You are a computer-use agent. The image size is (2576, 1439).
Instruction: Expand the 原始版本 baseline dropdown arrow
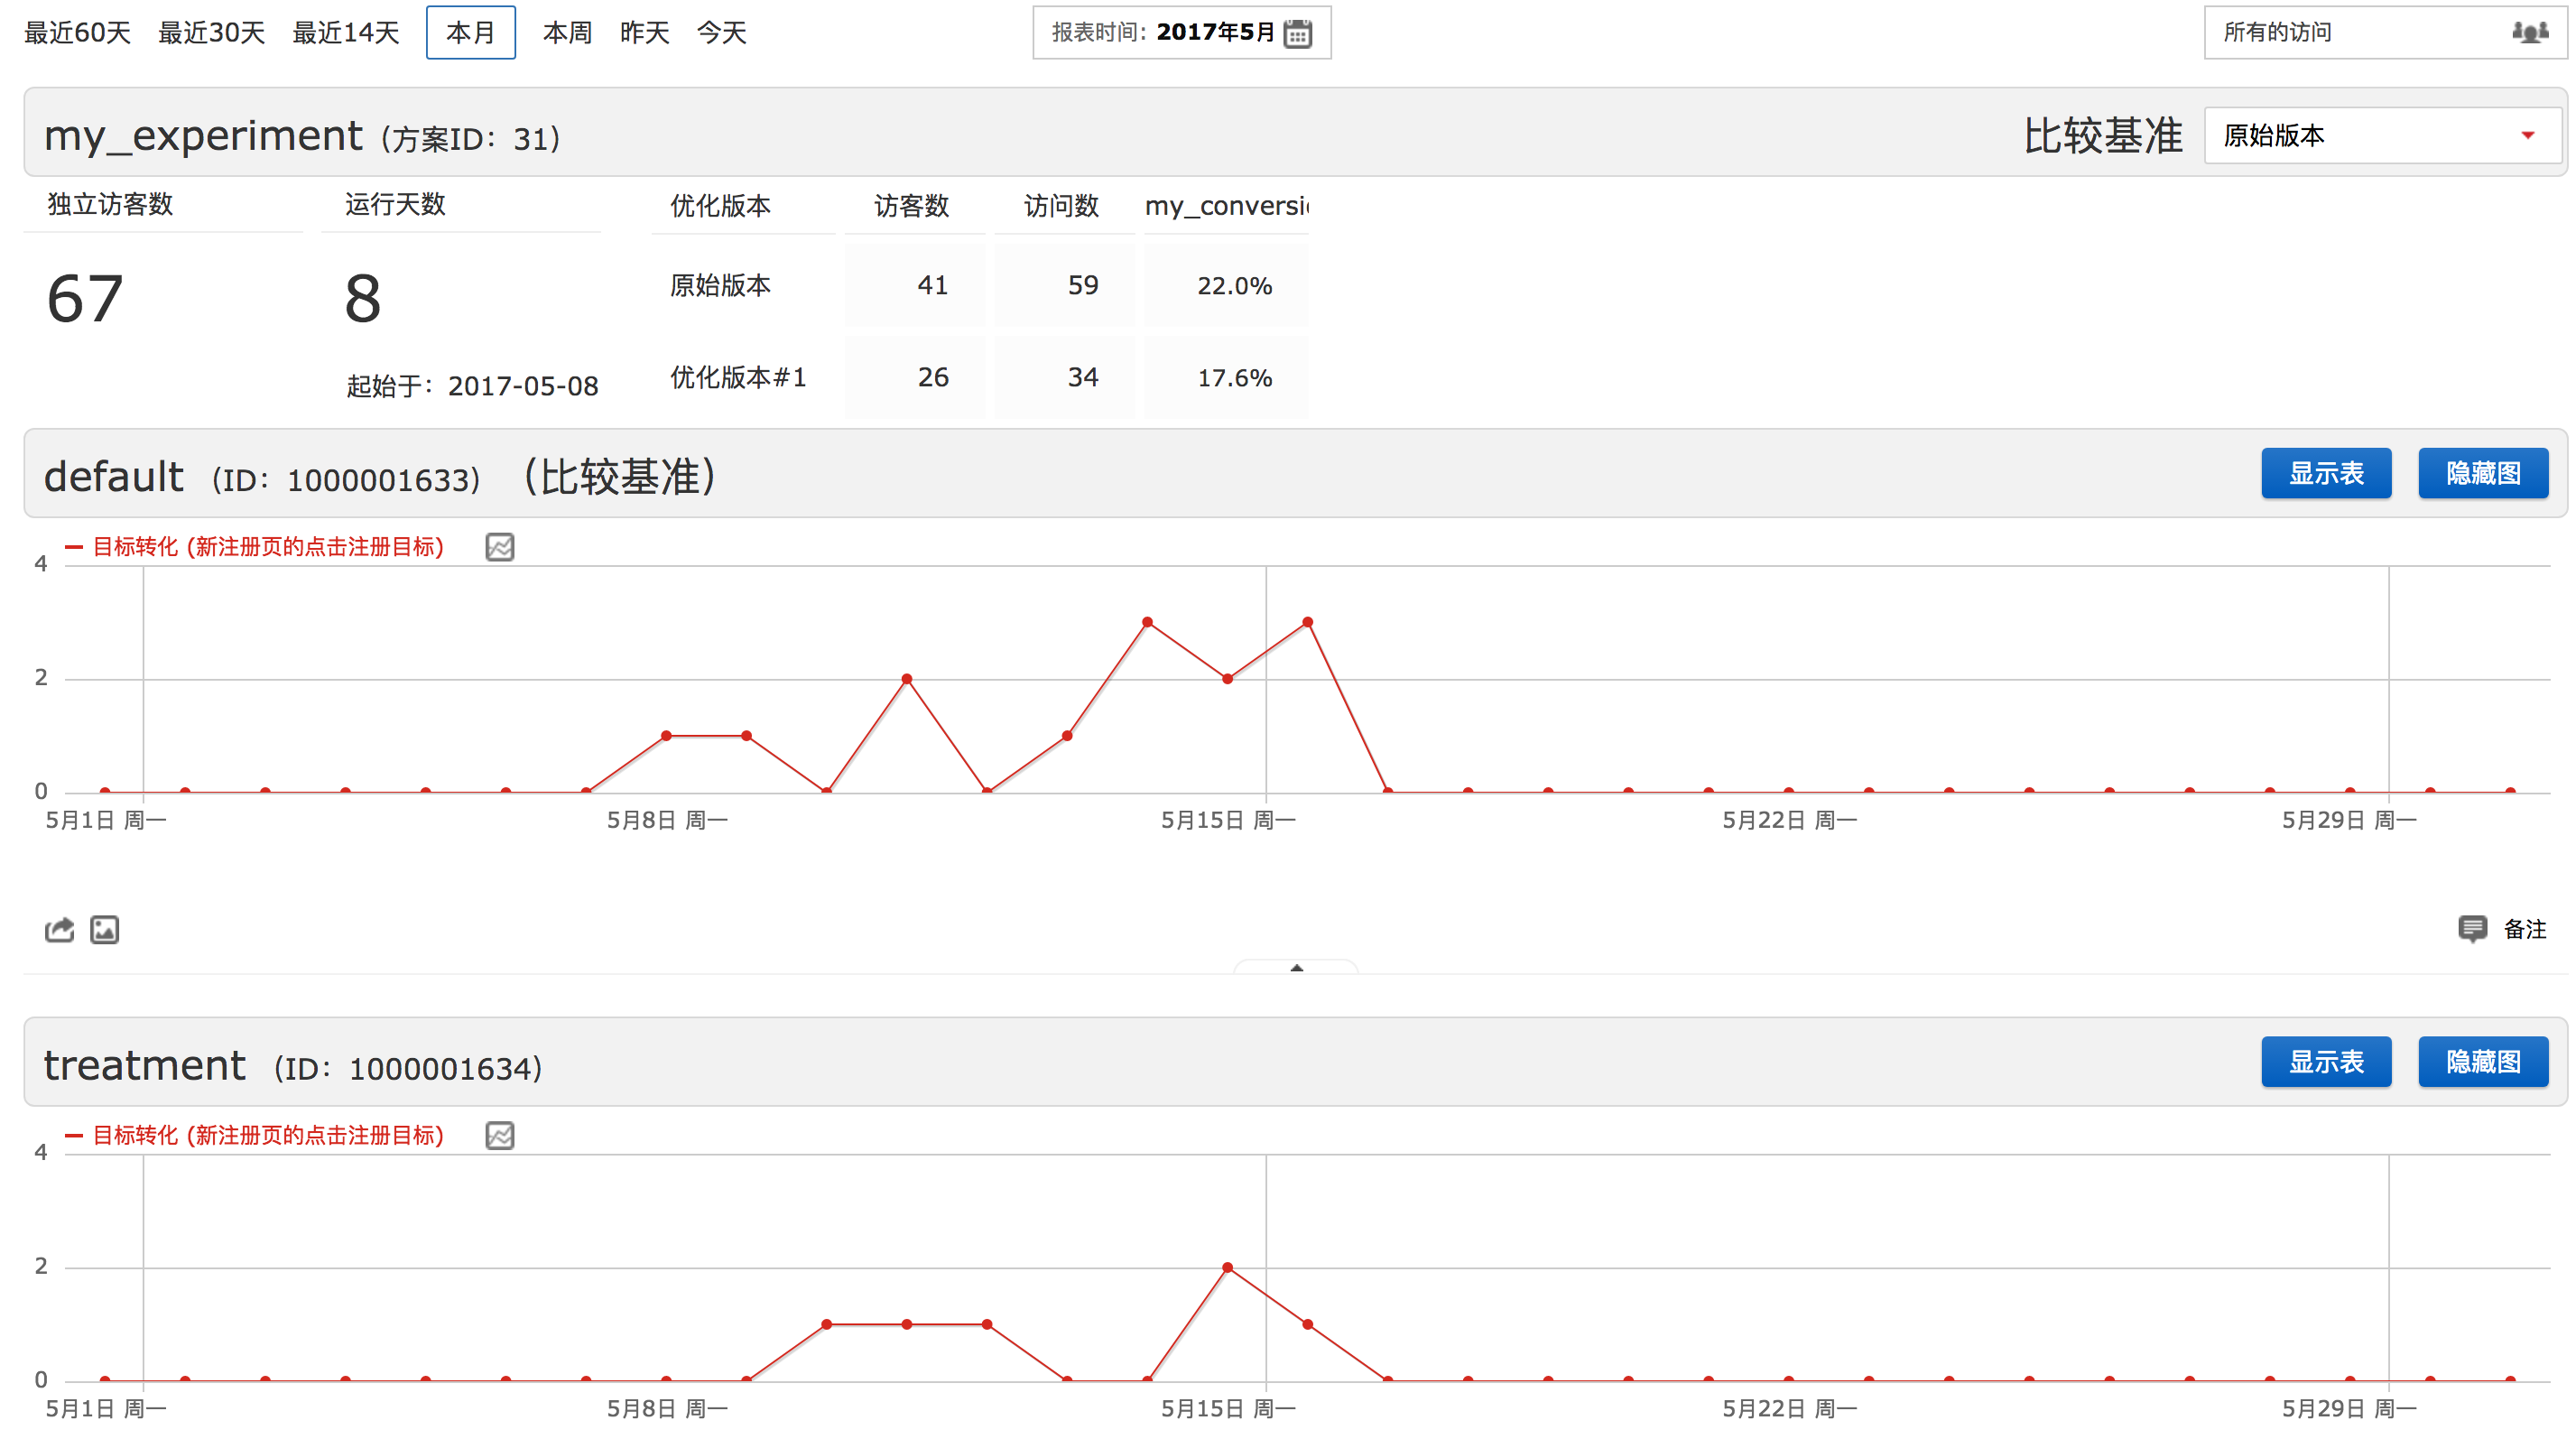[2528, 135]
